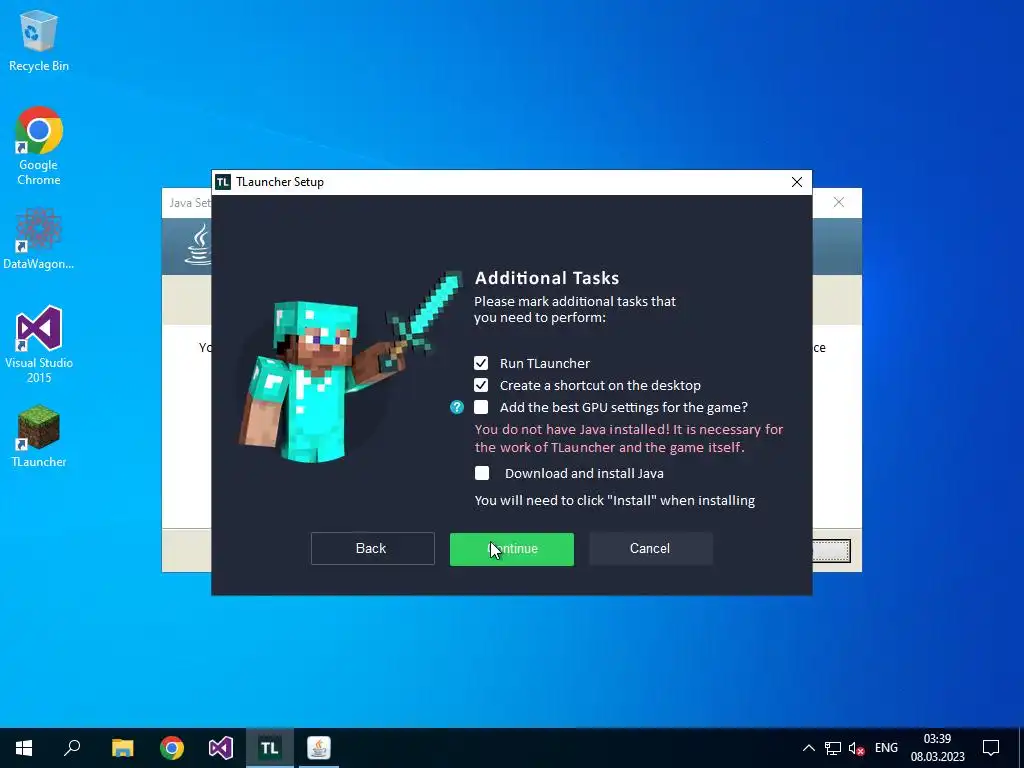Show hidden system tray icons
Screen dimensions: 1024x768
tap(808, 748)
